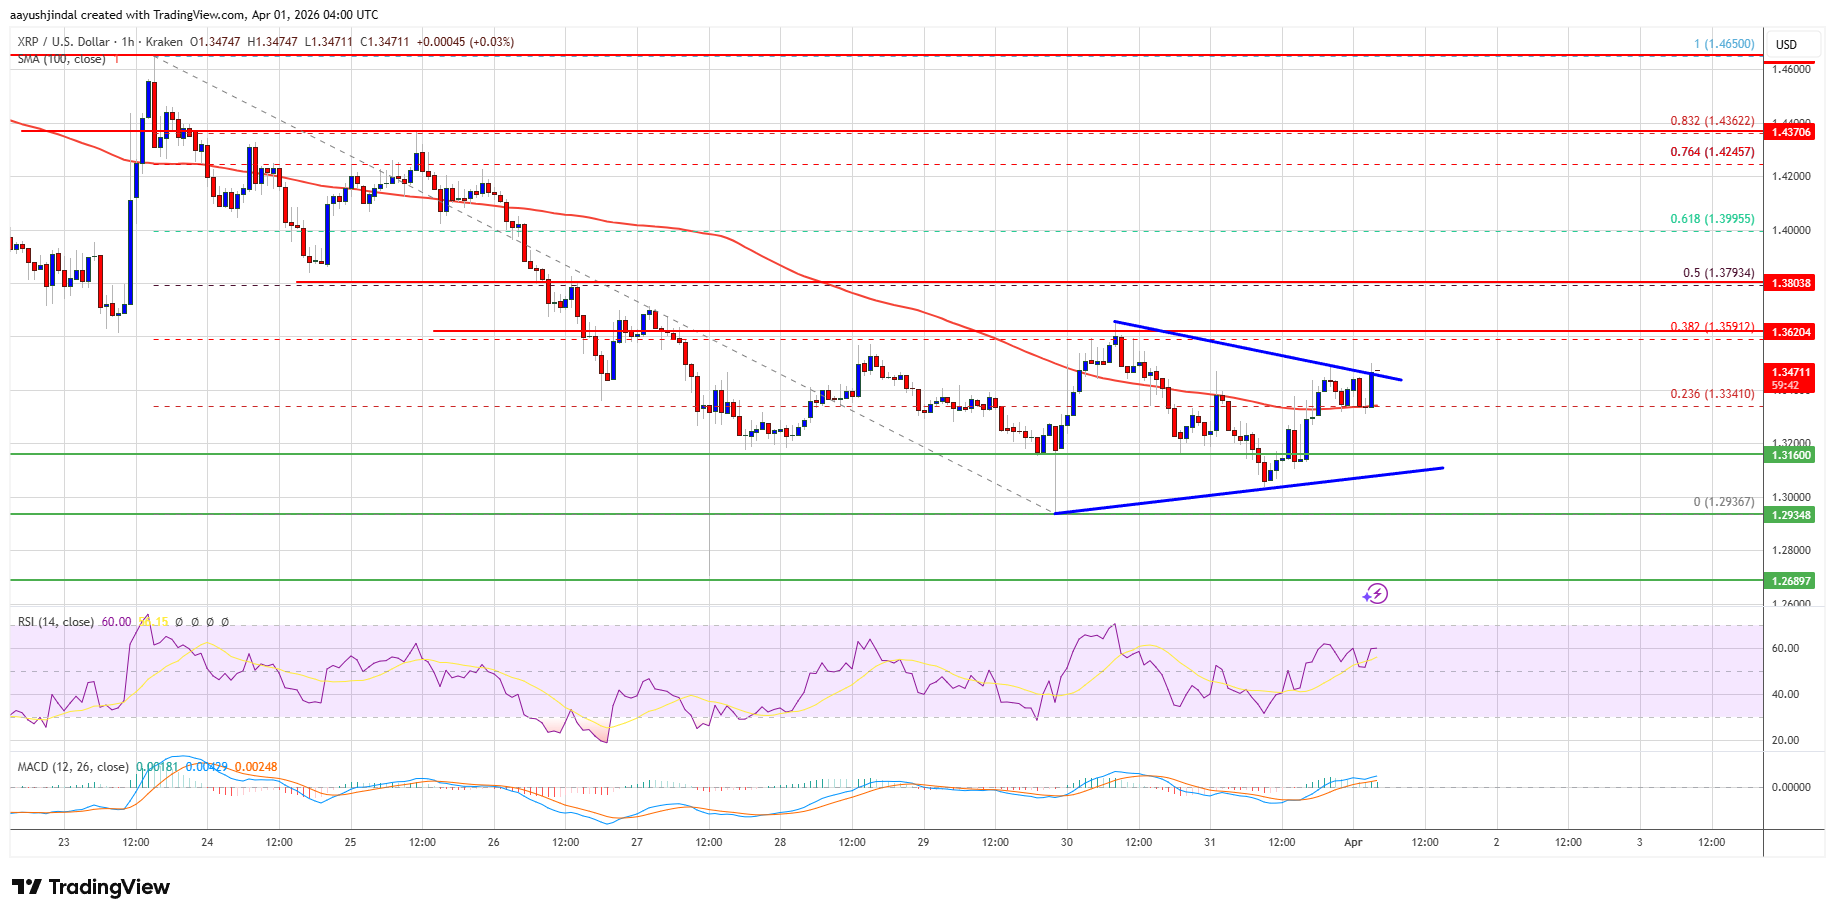1835x917 pixels.
Task: Click the red 1.38038 resistance price tag
Action: click(1791, 283)
